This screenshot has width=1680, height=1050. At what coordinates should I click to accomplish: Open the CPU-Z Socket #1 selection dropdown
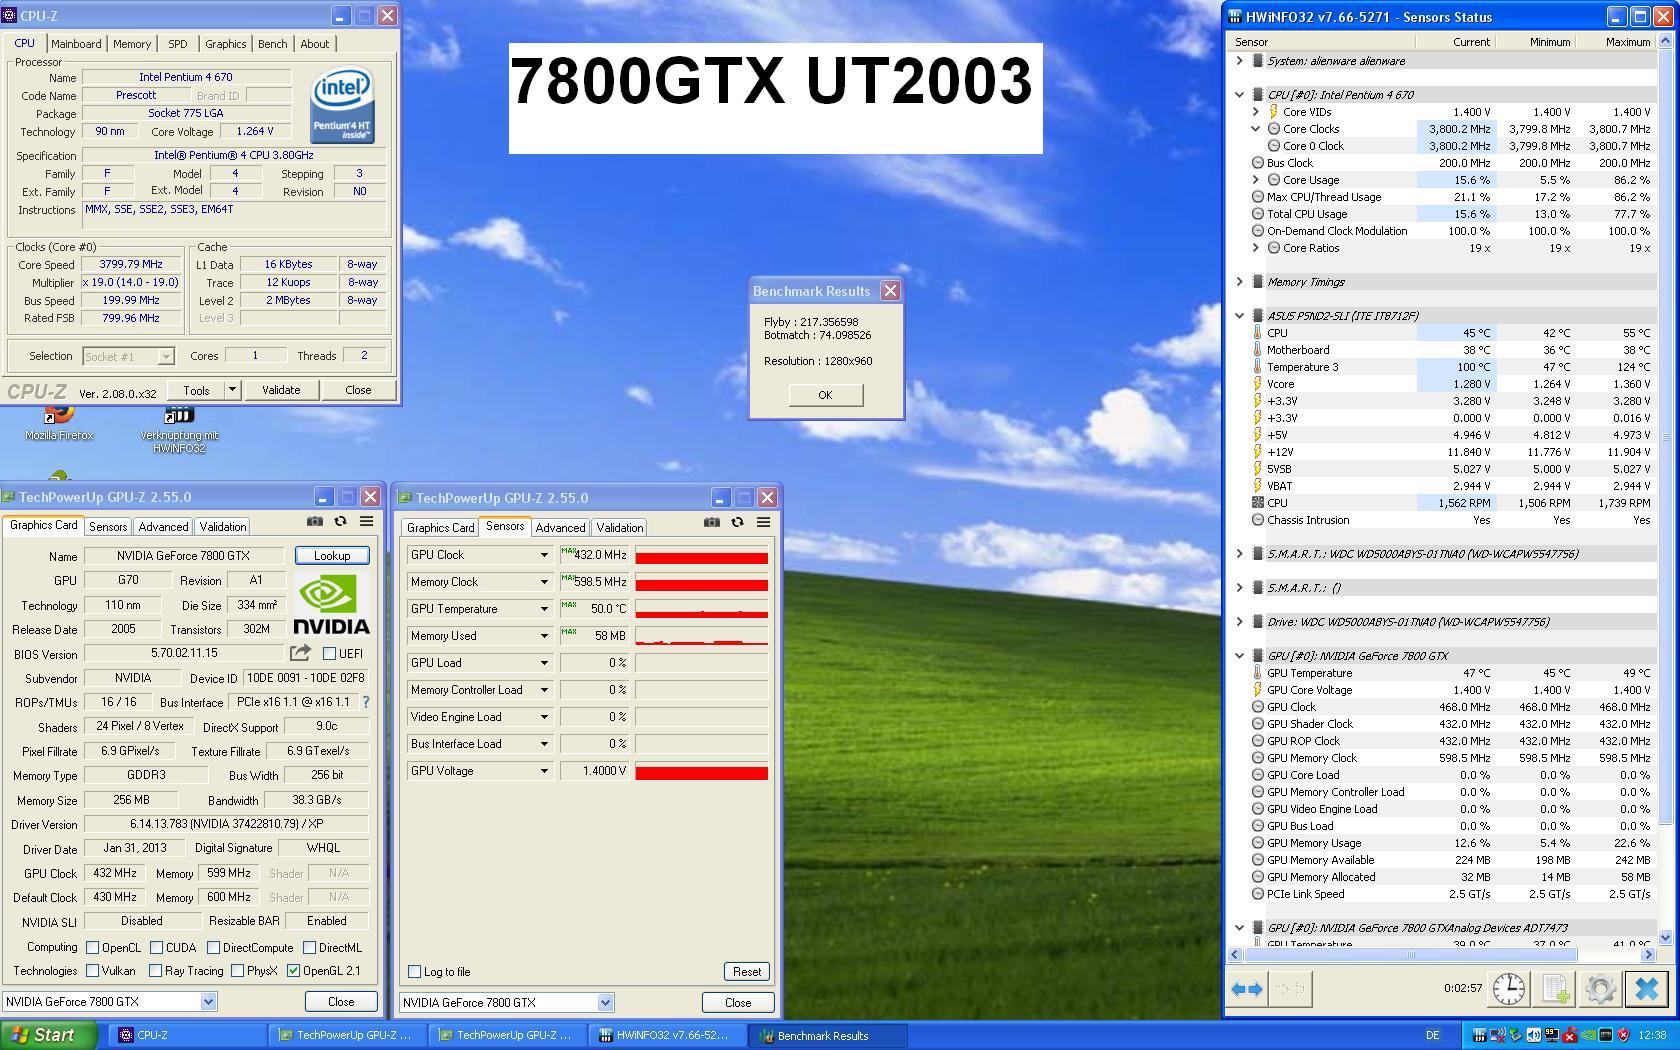166,356
